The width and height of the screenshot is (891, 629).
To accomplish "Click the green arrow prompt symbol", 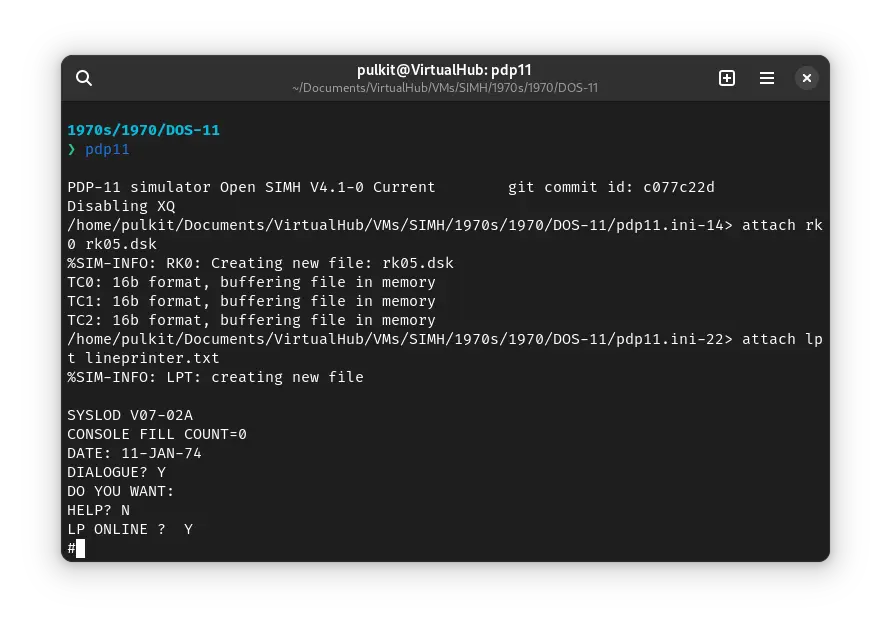I will click(71, 149).
